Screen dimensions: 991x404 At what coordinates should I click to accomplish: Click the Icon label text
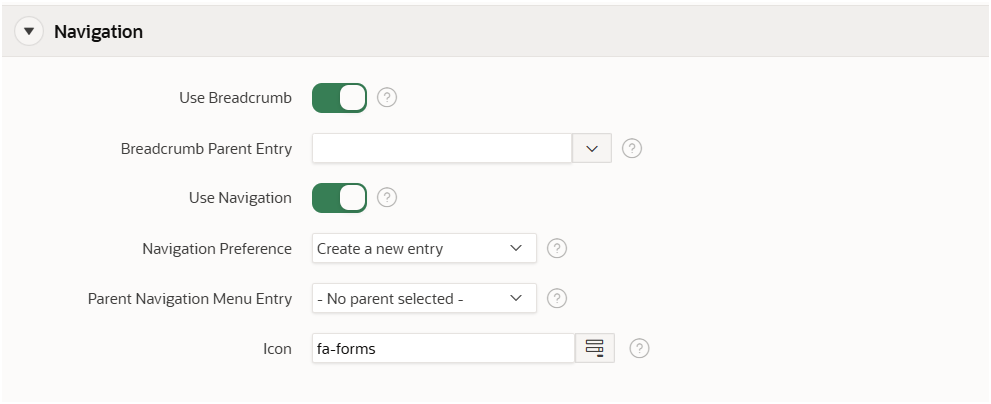pos(277,348)
